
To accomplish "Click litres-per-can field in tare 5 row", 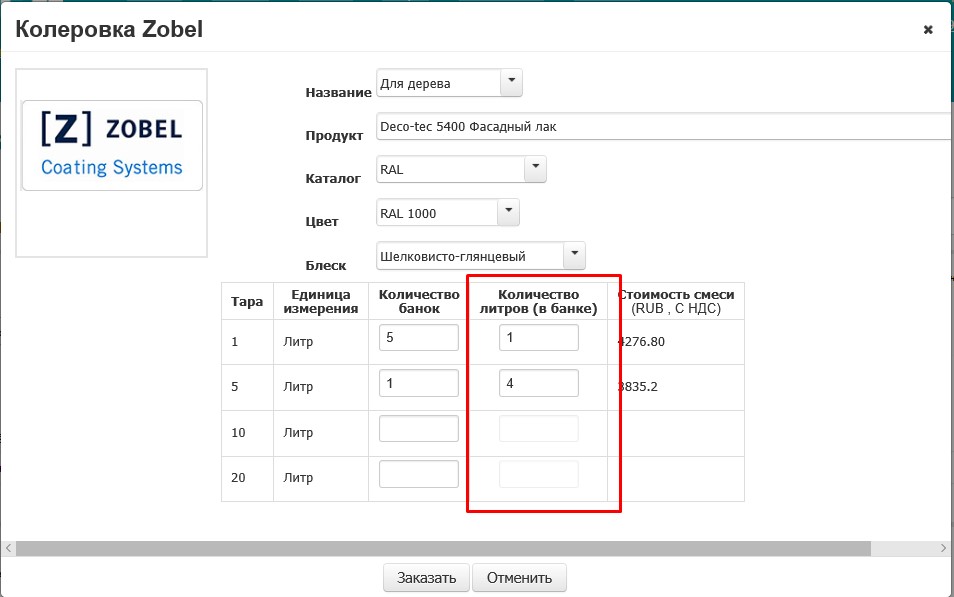I will [x=538, y=383].
